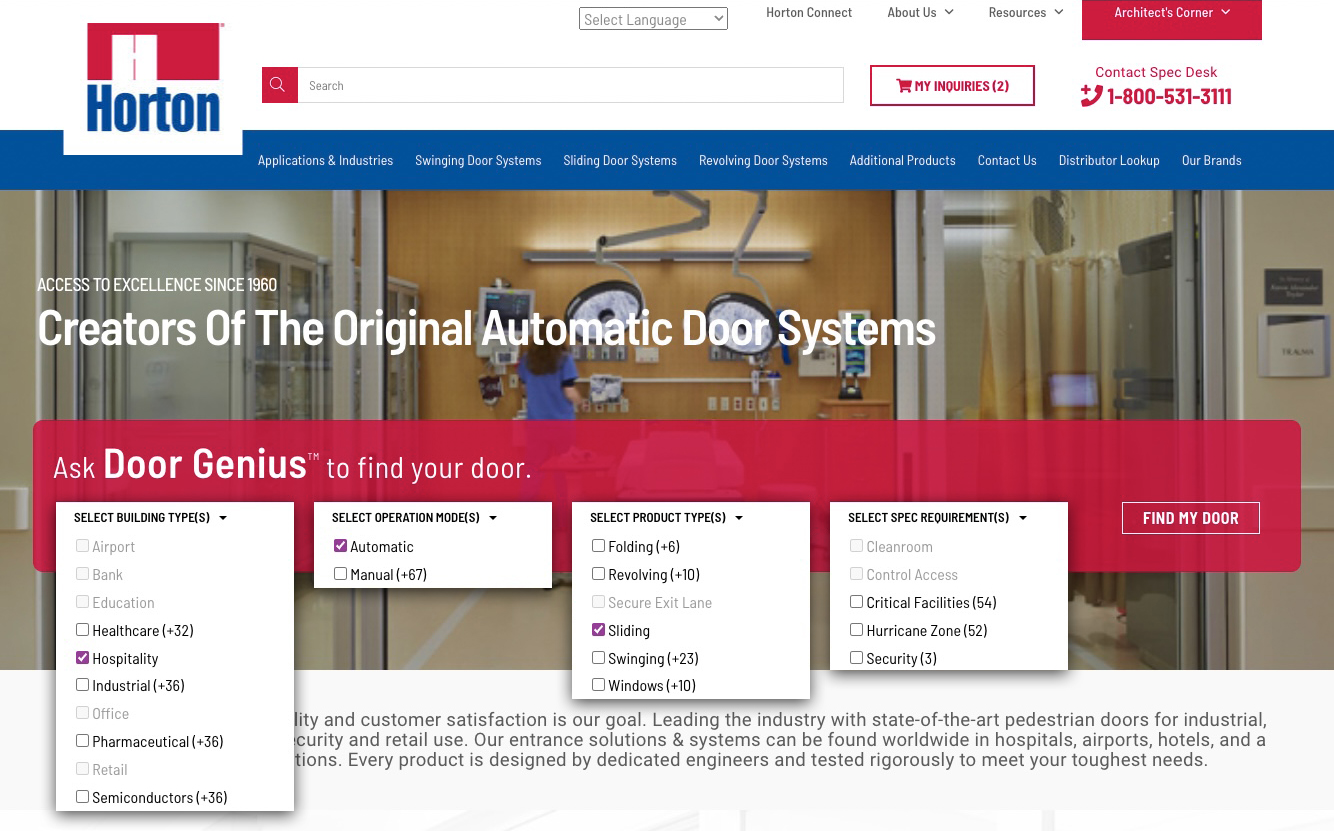This screenshot has width=1334, height=831.
Task: Open the Sliding Door Systems menu
Action: click(x=619, y=160)
